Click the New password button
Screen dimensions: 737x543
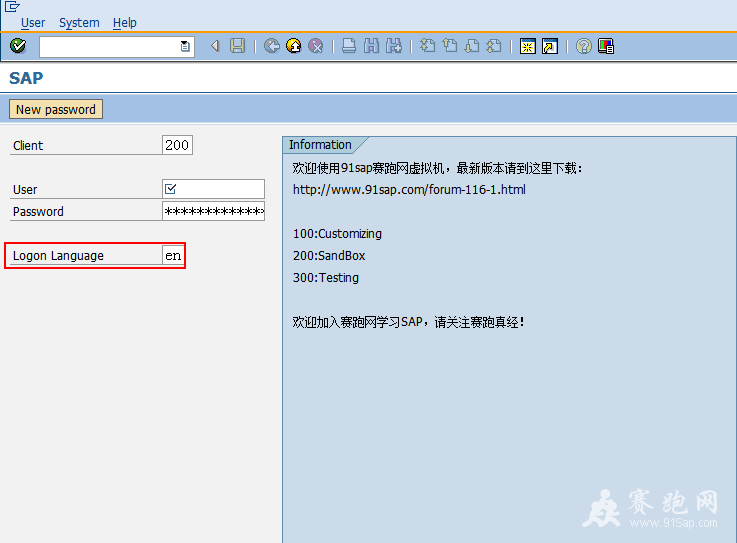(x=56, y=110)
